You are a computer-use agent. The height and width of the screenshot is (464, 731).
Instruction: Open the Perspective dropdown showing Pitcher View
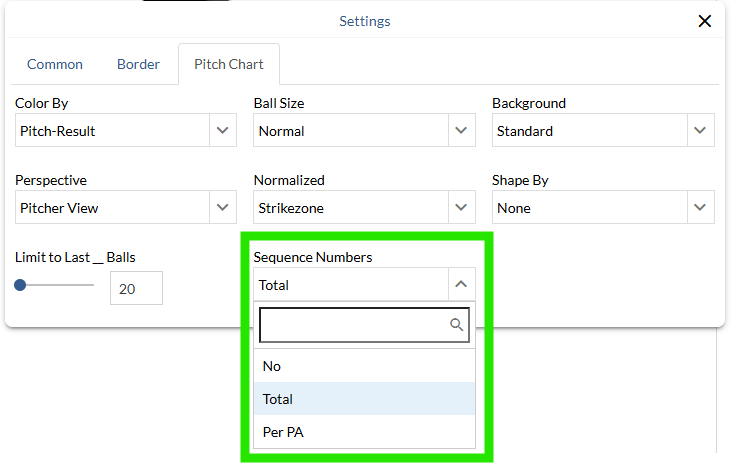click(x=112, y=208)
